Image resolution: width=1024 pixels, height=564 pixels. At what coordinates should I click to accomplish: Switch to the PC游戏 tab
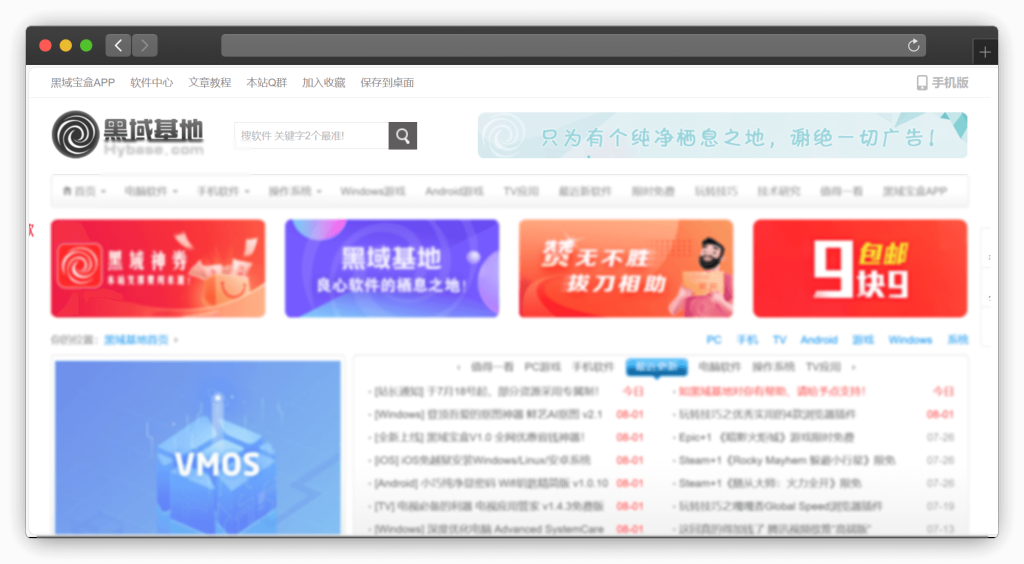coord(543,367)
